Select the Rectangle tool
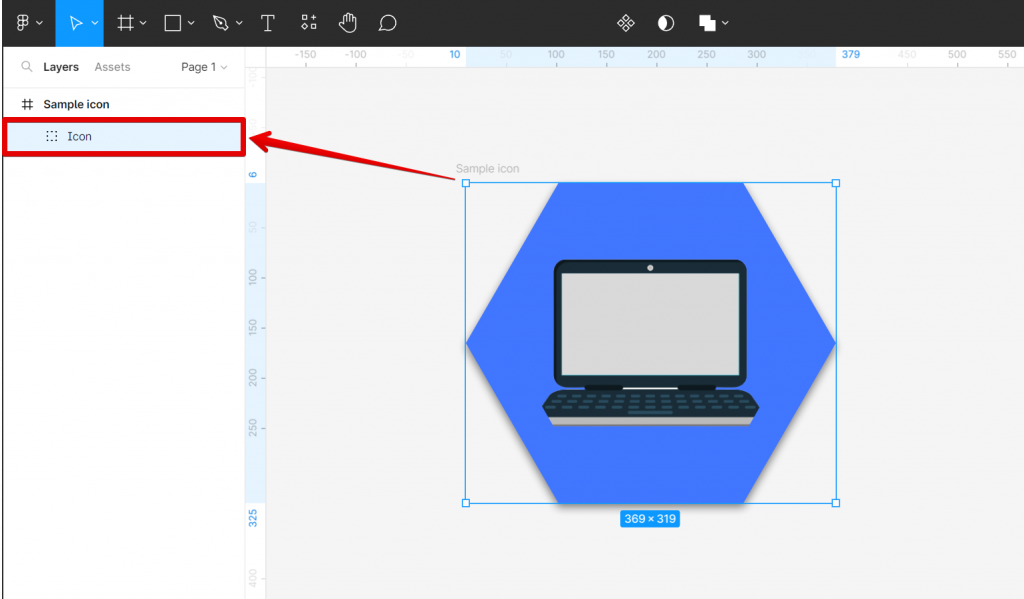 (172, 23)
